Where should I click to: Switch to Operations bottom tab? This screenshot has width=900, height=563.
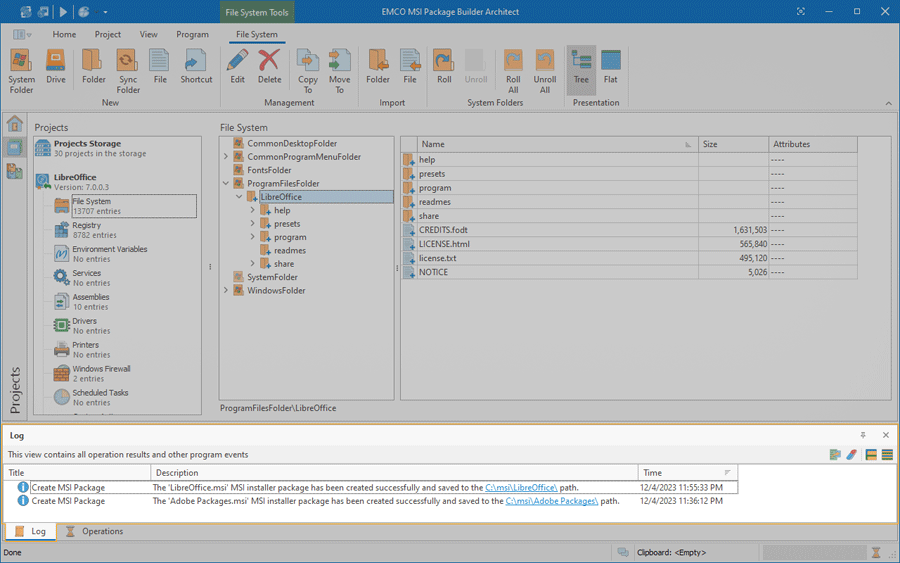[x=95, y=531]
